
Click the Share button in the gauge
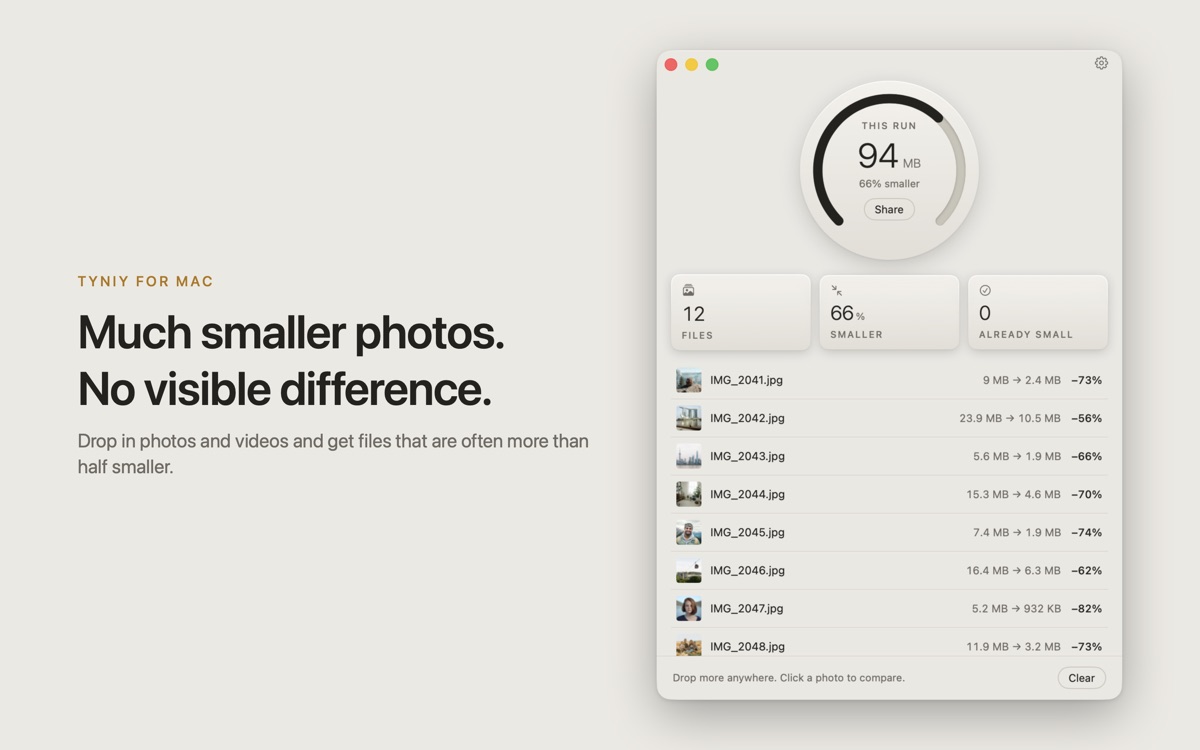pos(889,209)
